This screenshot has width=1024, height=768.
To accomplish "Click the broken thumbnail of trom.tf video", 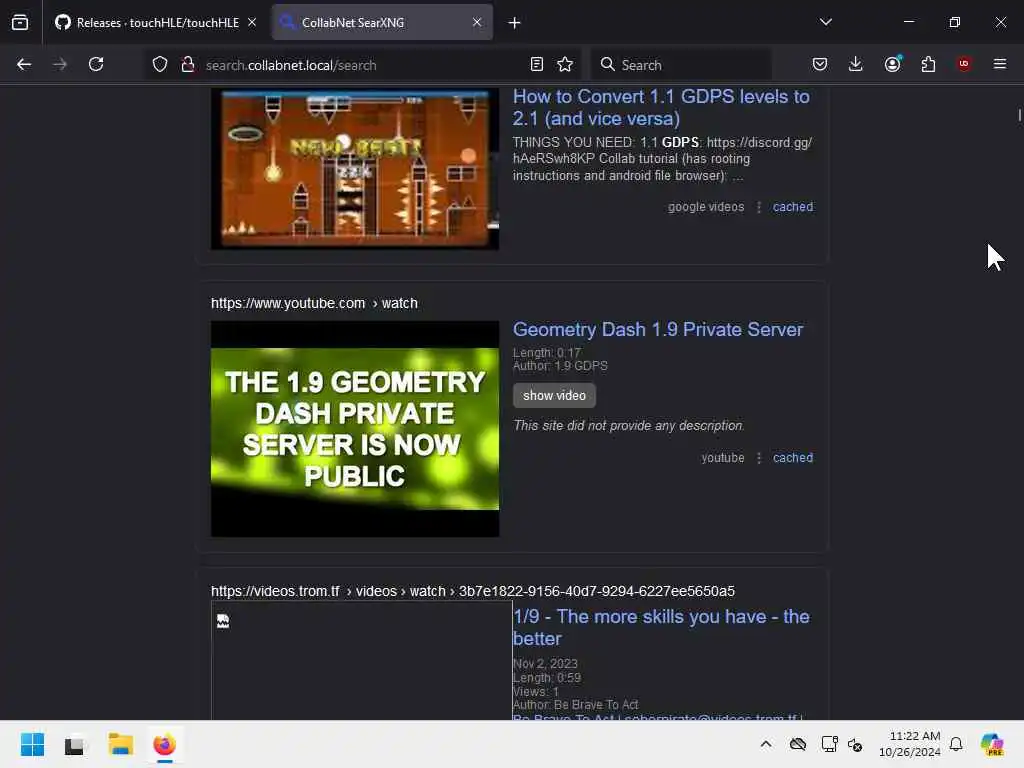I will (361, 661).
